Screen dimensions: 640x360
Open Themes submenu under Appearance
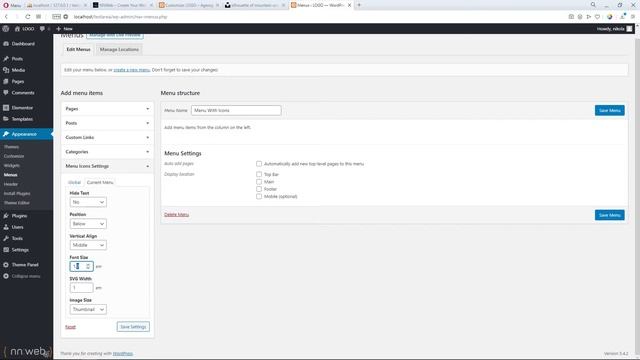pyautogui.click(x=11, y=147)
